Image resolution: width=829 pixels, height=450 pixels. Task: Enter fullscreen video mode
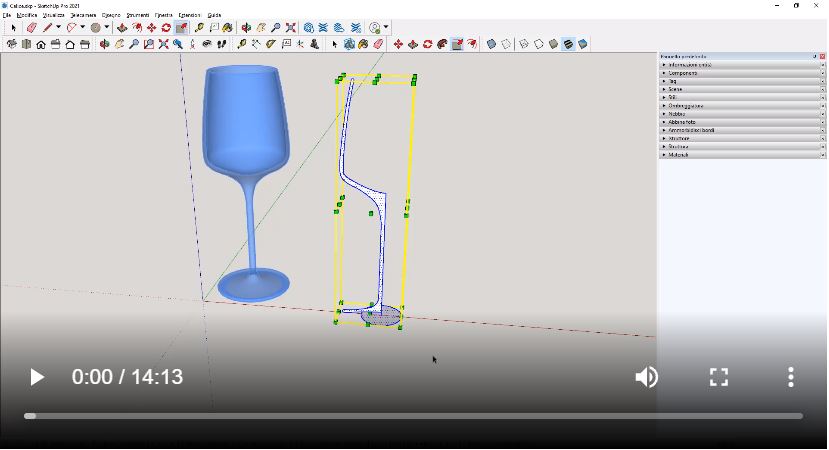[719, 377]
